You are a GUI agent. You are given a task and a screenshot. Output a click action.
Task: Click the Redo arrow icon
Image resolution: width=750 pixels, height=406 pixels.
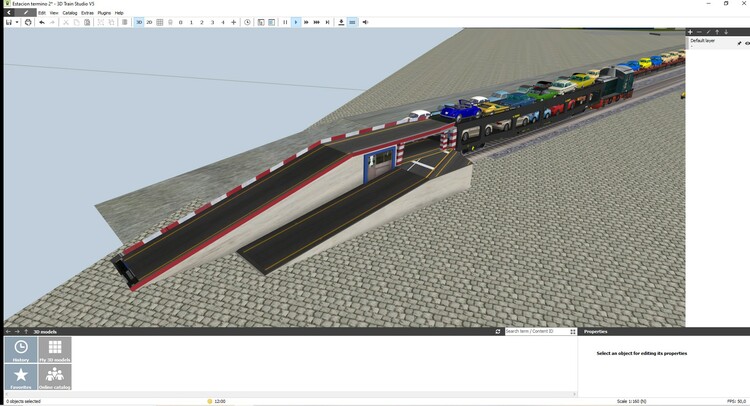[53, 22]
